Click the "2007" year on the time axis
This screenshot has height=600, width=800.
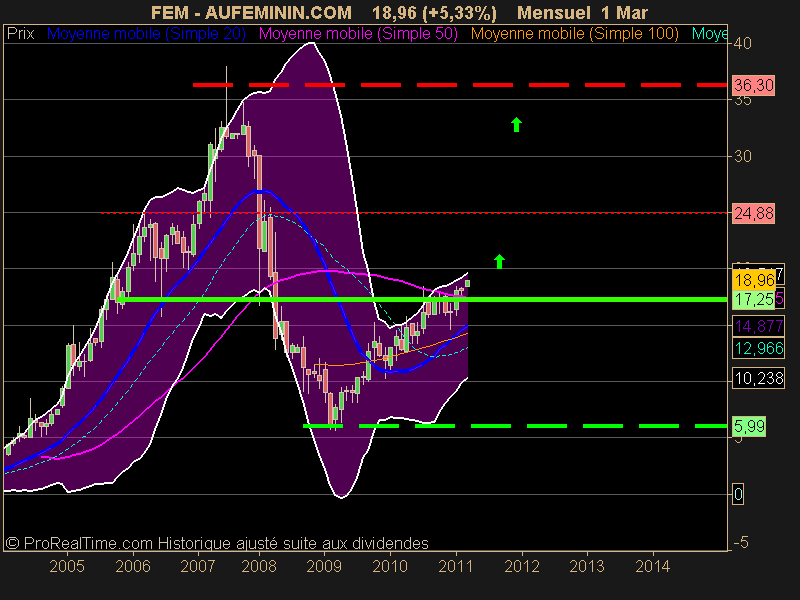[198, 566]
